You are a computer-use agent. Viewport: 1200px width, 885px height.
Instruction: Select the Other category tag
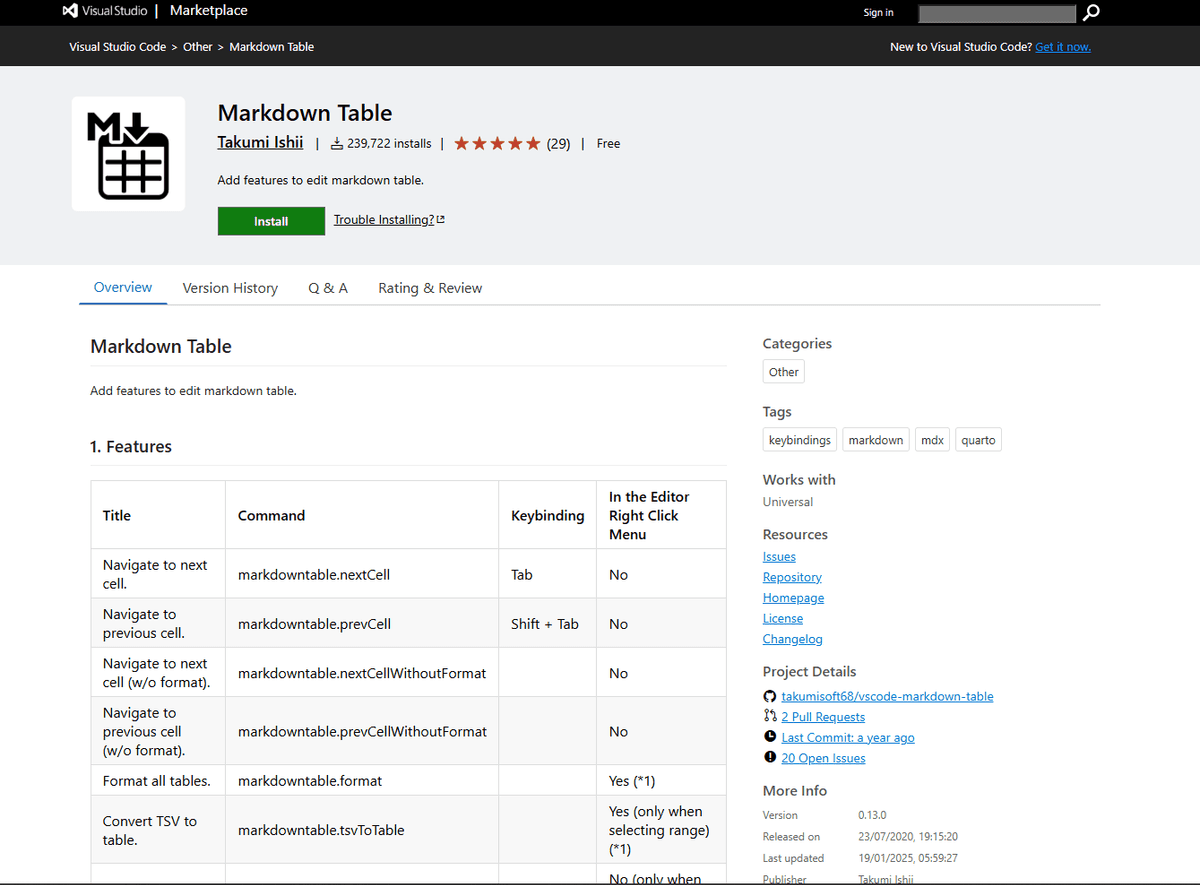(784, 372)
